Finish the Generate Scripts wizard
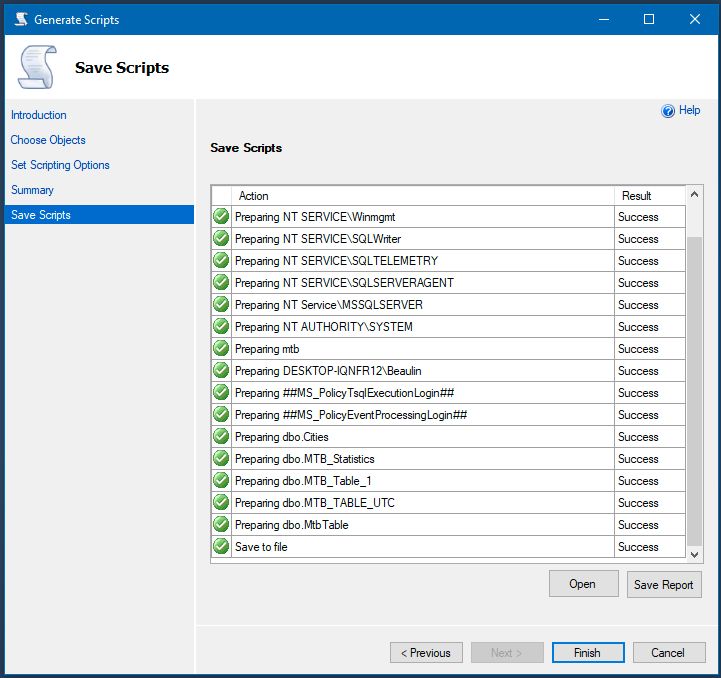This screenshot has width=721, height=678. click(x=588, y=653)
